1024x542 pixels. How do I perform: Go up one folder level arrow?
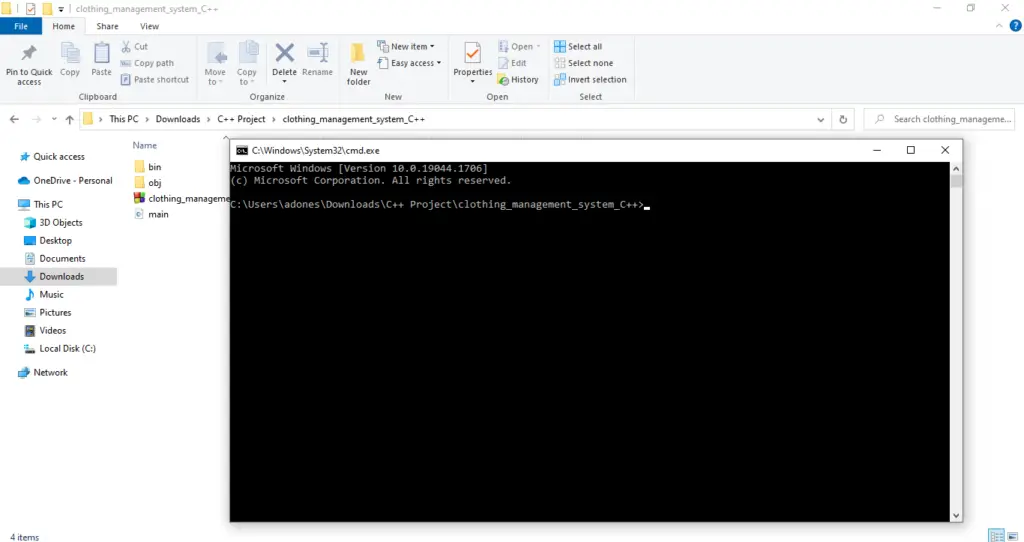click(70, 120)
